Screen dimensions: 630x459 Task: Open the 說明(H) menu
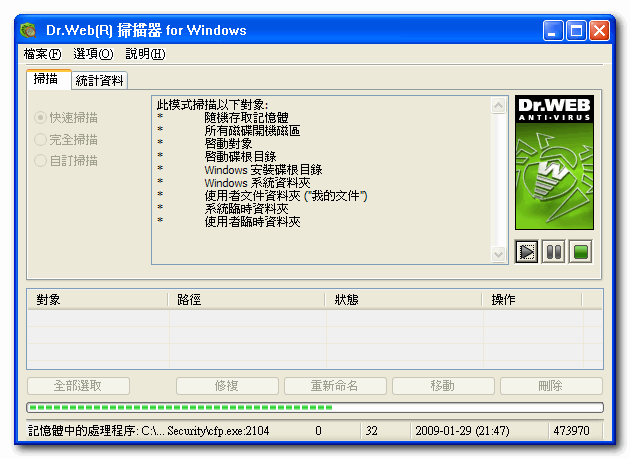(x=145, y=54)
